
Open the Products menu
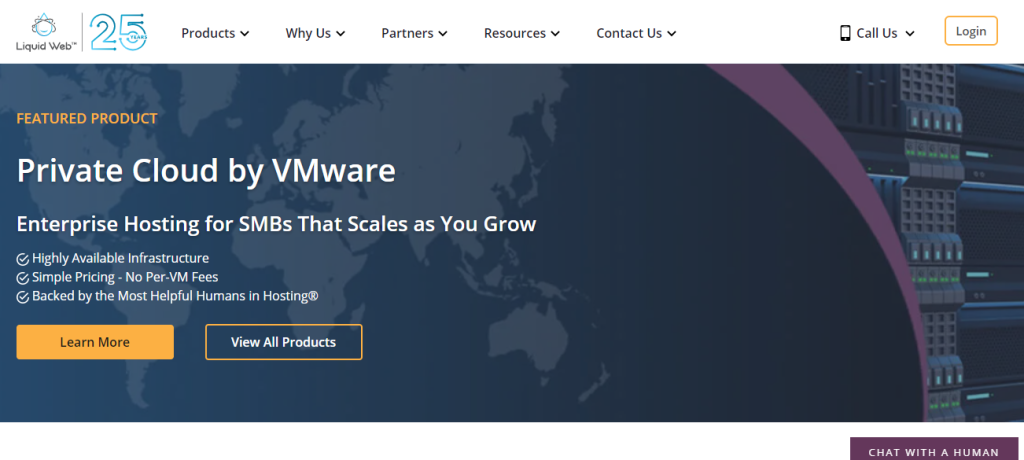click(x=215, y=33)
